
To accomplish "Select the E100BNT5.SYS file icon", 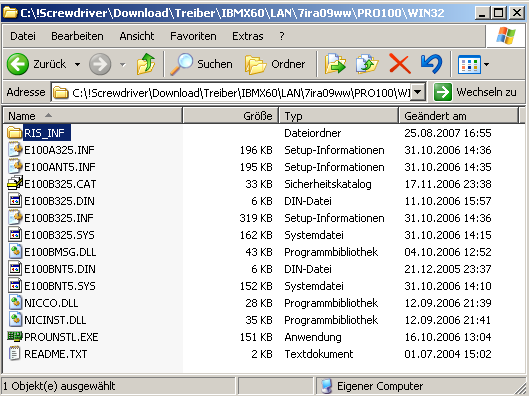I will 15,286.
